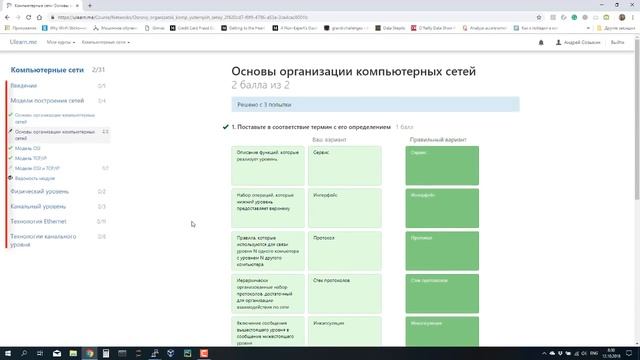Open the Gmail bookmark
The width and height of the screenshot is (640, 360).
(x=155, y=28)
